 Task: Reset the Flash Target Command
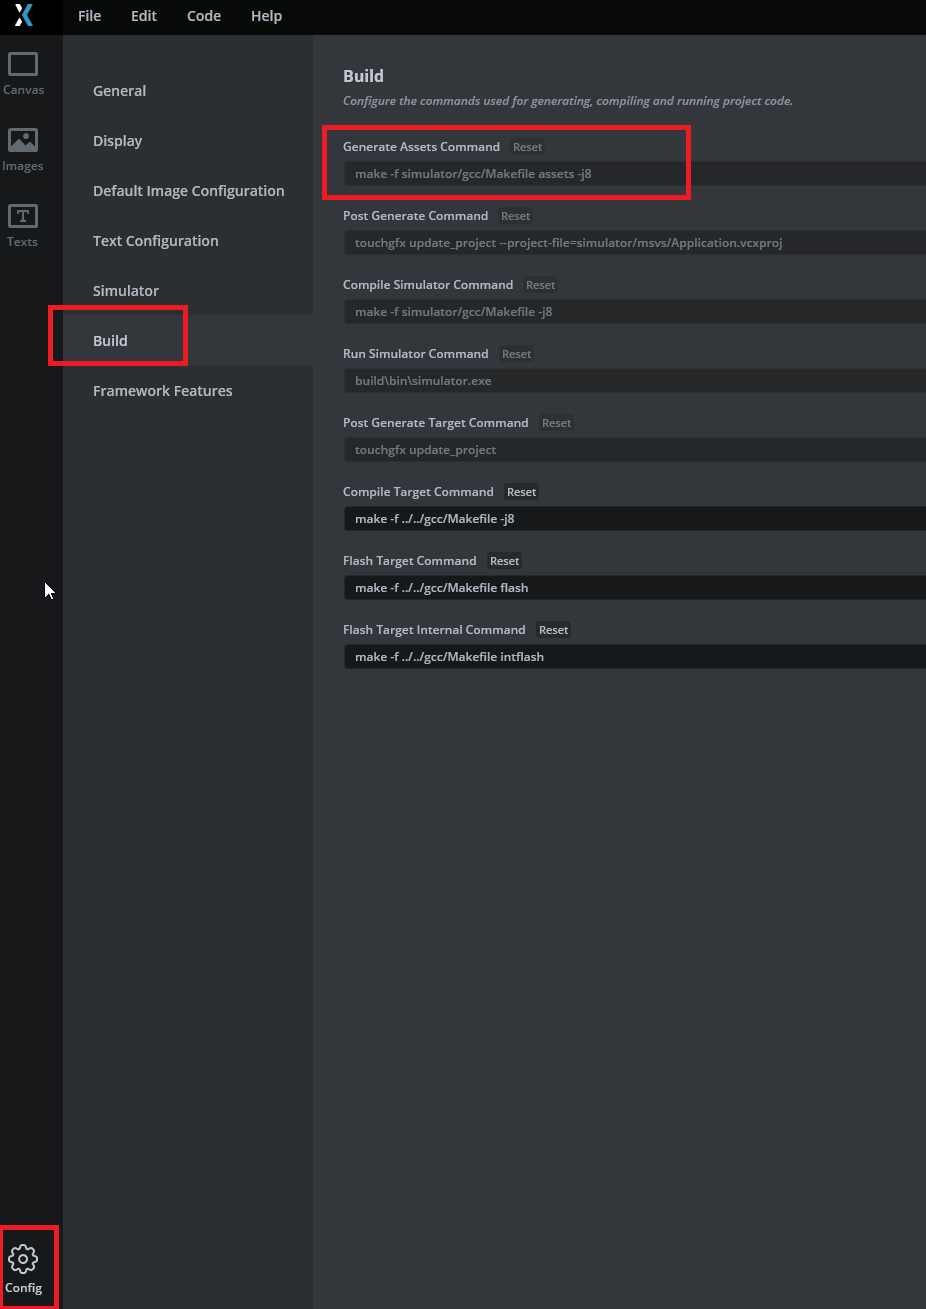(x=504, y=561)
